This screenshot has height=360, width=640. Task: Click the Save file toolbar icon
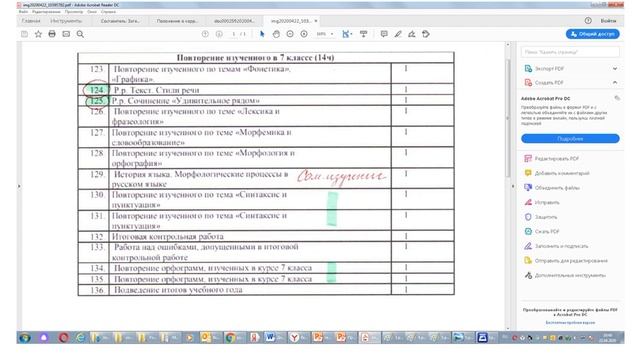(x=24, y=34)
